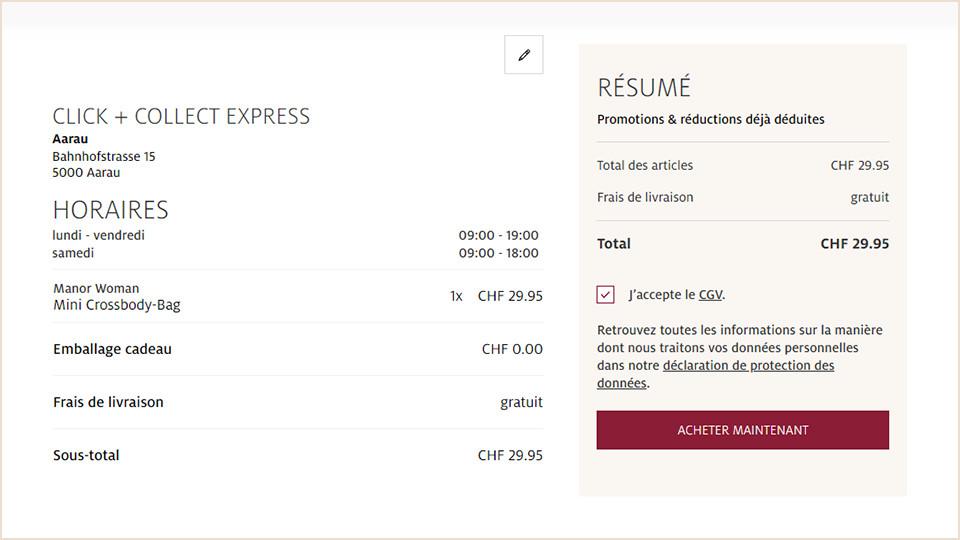This screenshot has width=960, height=540.
Task: Click the Bahnhofstrasse 15 address line
Action: tap(104, 156)
